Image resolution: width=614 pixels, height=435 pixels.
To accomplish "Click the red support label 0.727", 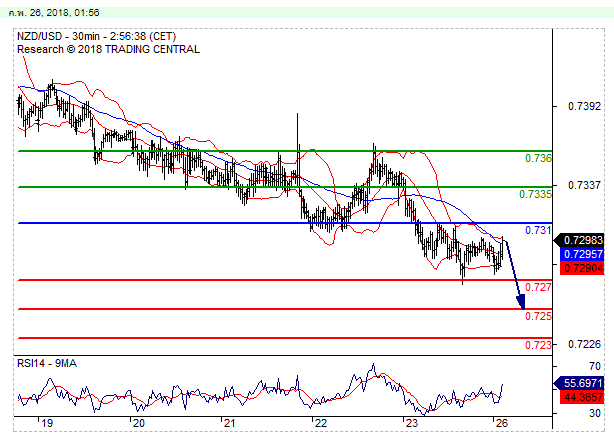I will tap(538, 287).
